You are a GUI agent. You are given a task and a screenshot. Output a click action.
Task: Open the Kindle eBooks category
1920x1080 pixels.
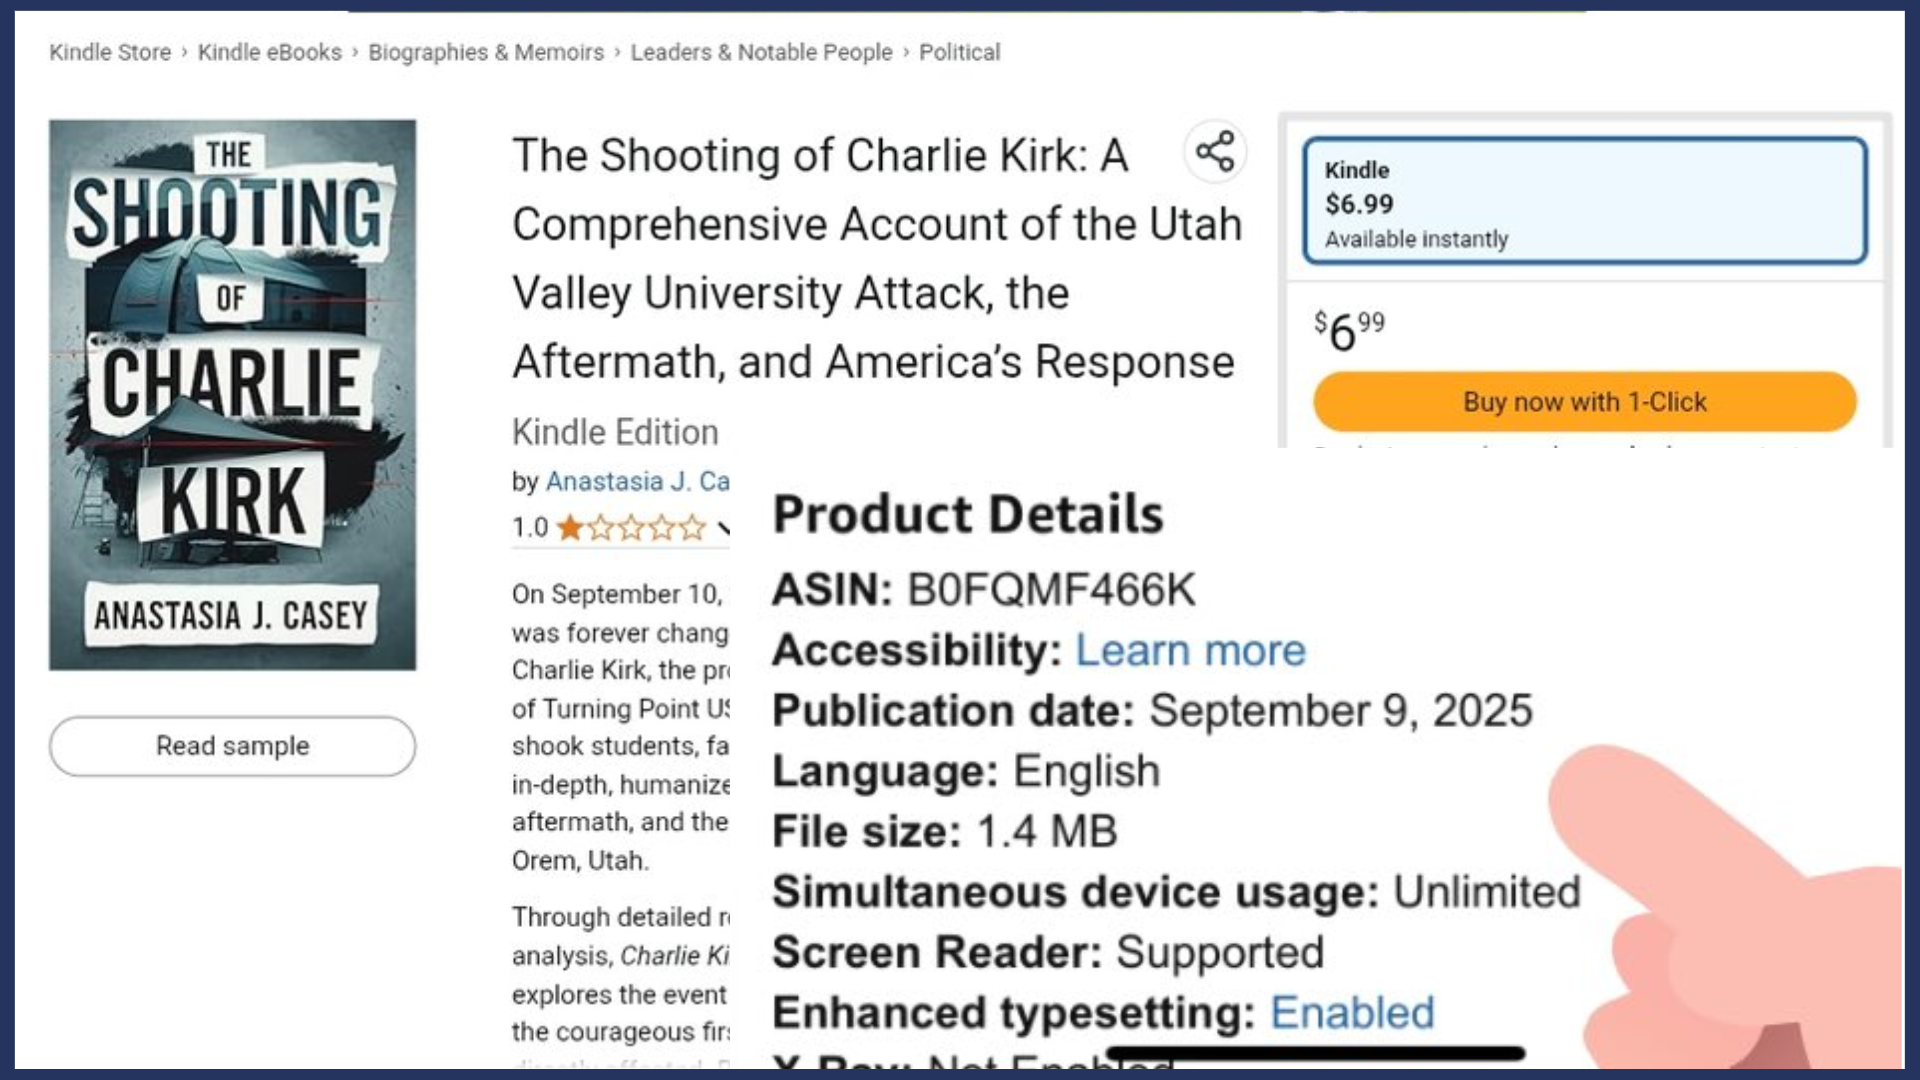click(x=270, y=52)
